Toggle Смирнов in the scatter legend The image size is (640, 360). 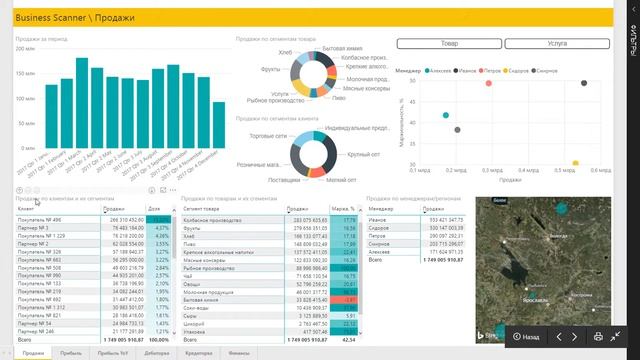click(x=544, y=71)
